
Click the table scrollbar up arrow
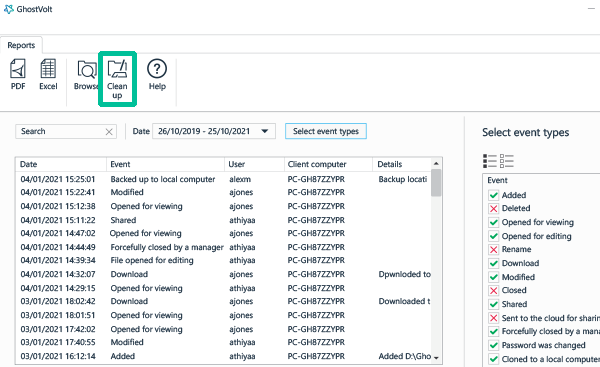click(436, 164)
